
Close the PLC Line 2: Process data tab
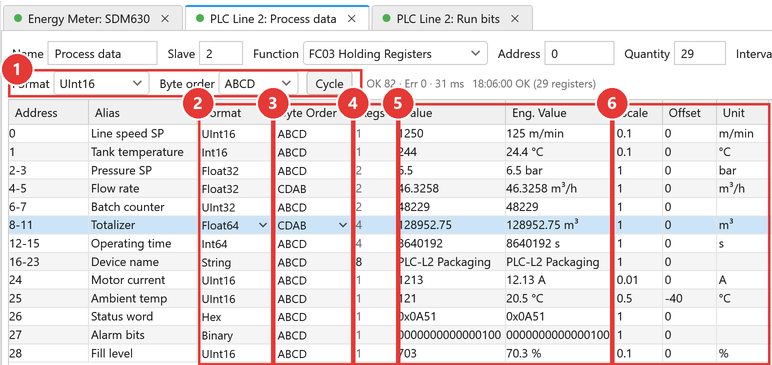click(352, 19)
